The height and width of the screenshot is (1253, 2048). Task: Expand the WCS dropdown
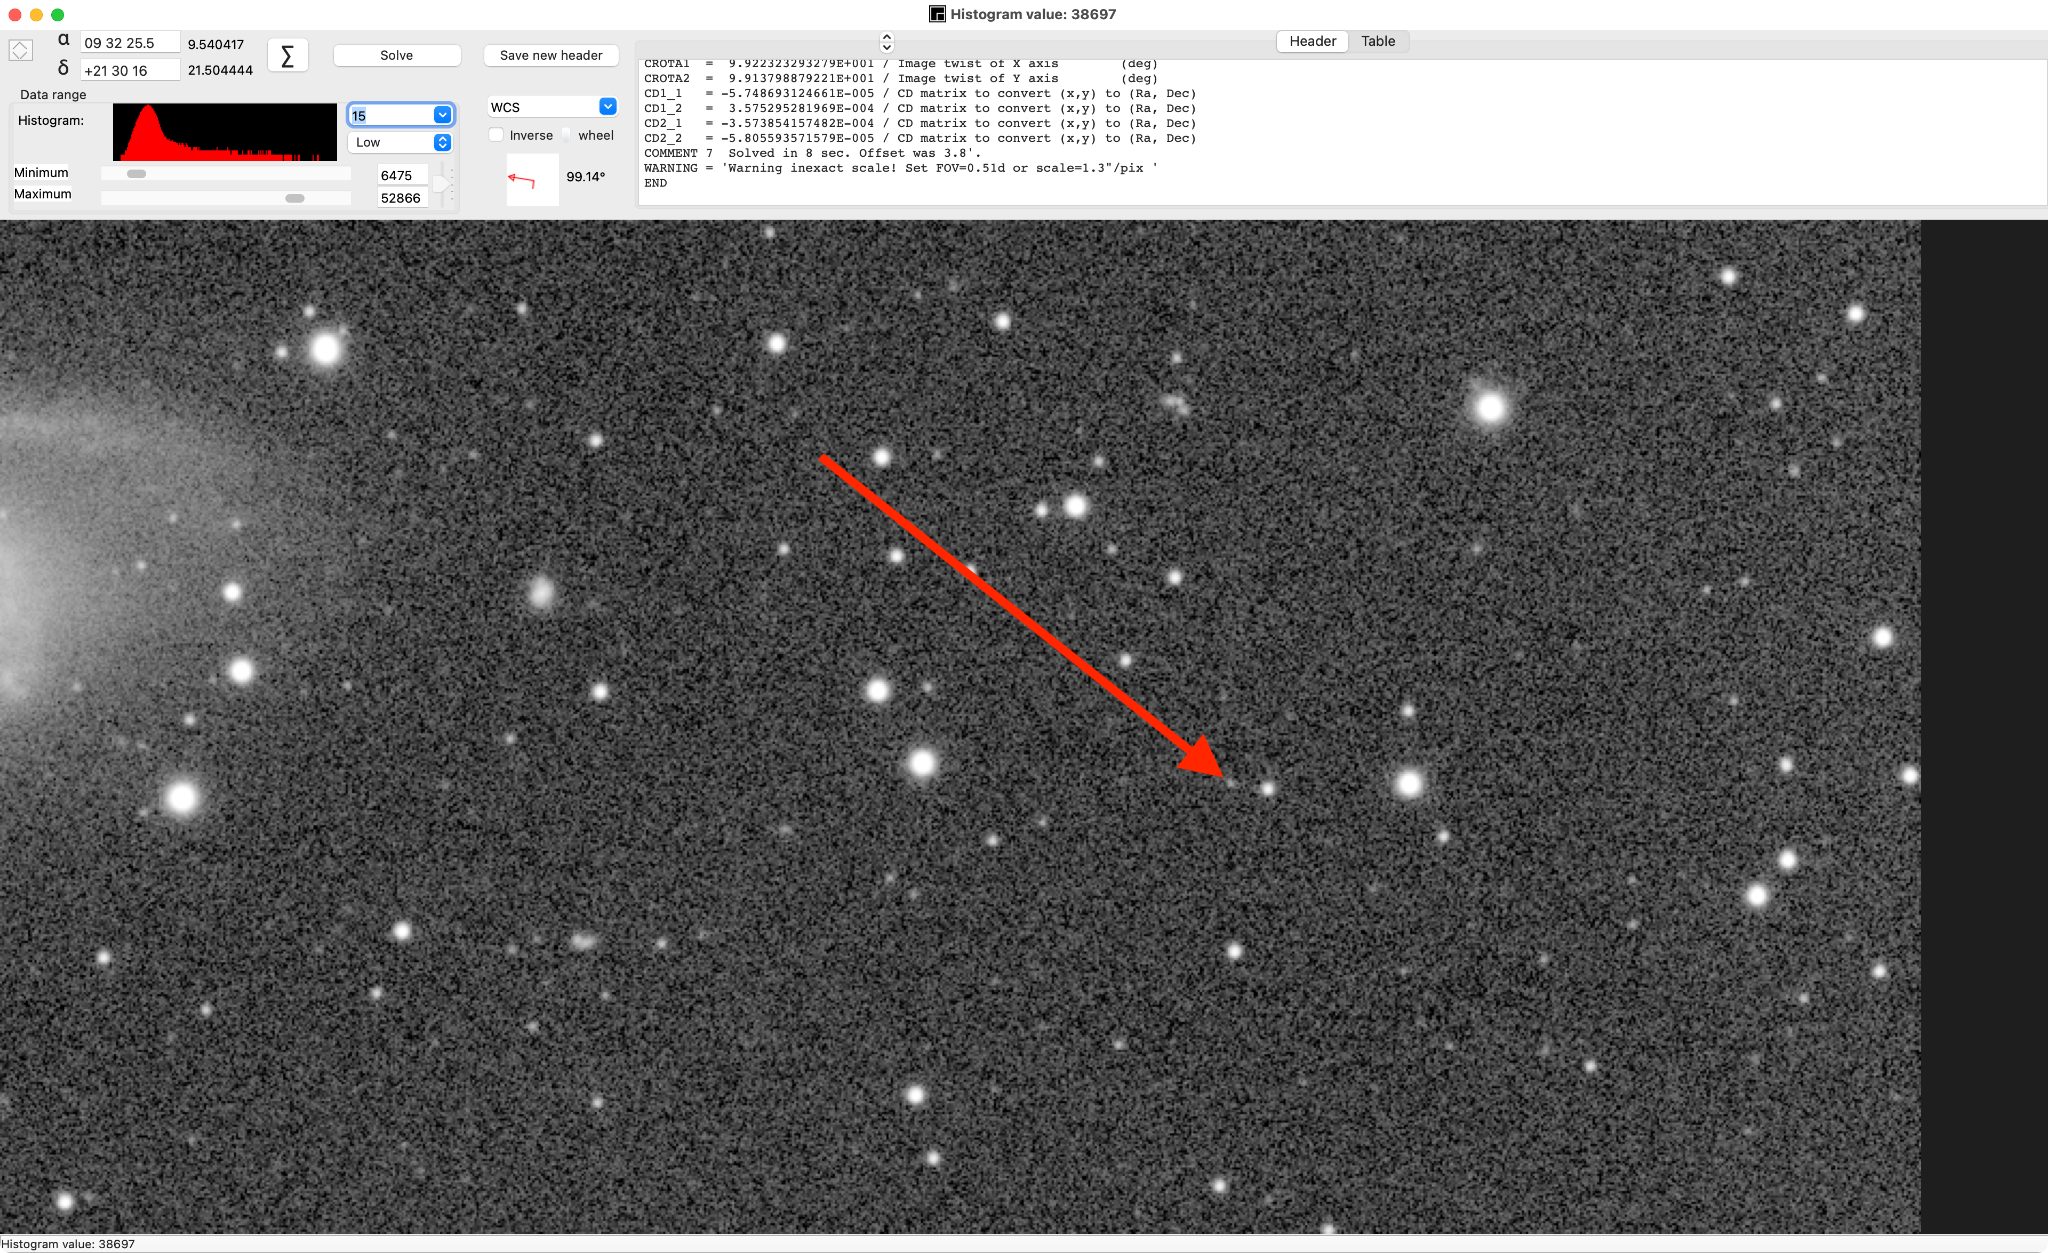(x=607, y=107)
